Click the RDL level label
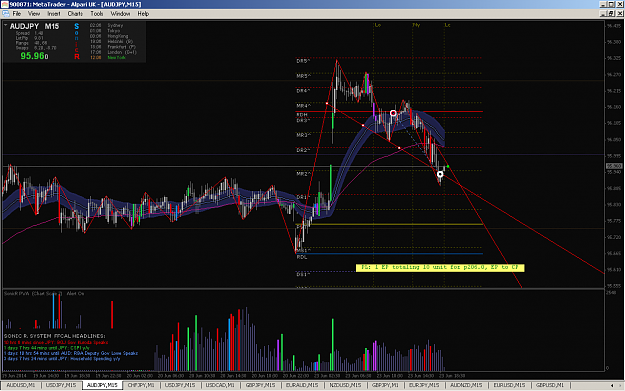Viewport: 625px width, 391px height. 302,257
